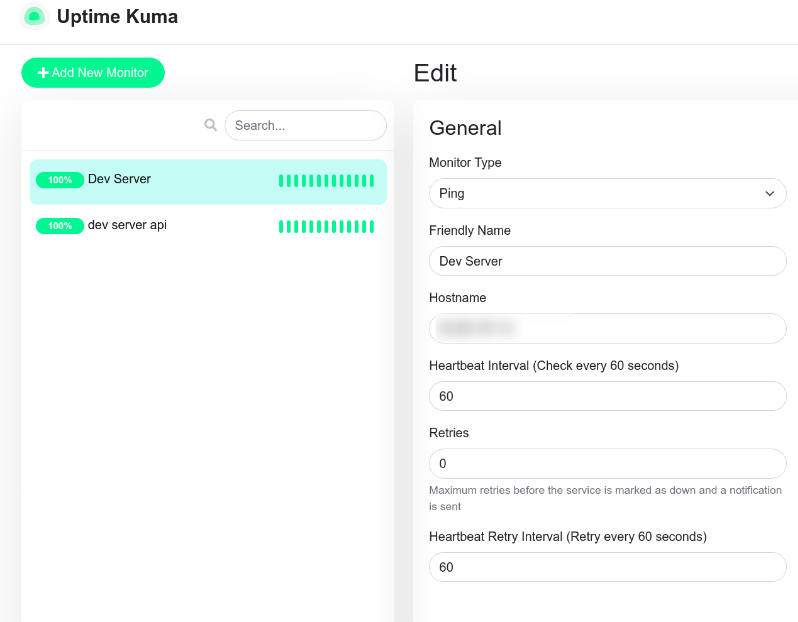The width and height of the screenshot is (798, 622).
Task: Click oldest heartbeat pill in Dev Server row
Action: 281,181
